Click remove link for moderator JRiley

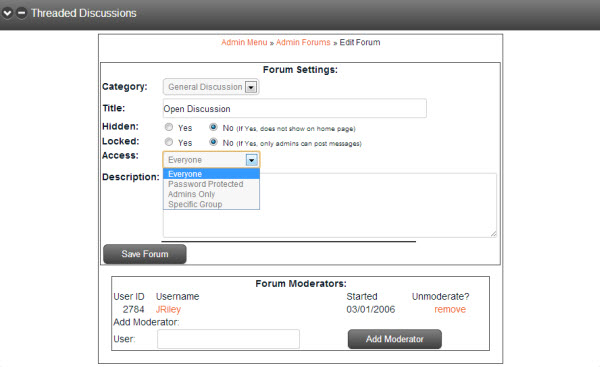click(450, 309)
